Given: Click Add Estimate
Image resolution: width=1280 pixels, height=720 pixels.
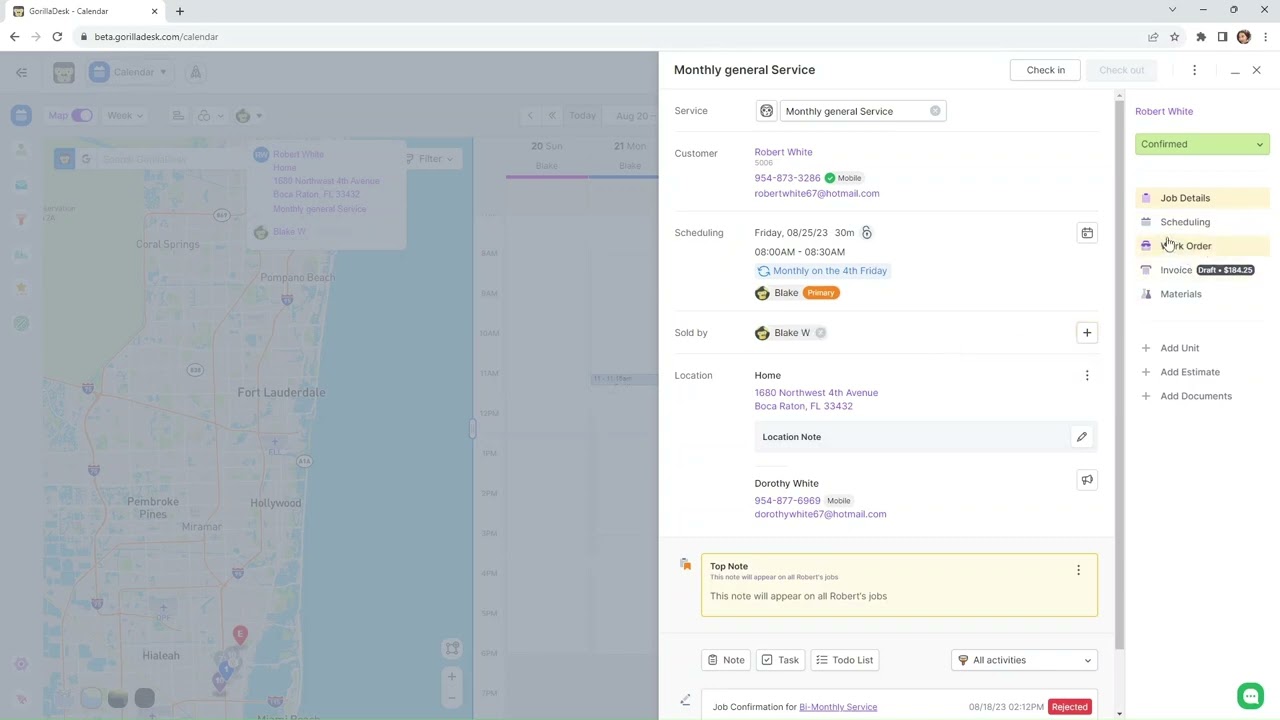Looking at the screenshot, I should pyautogui.click(x=1189, y=372).
